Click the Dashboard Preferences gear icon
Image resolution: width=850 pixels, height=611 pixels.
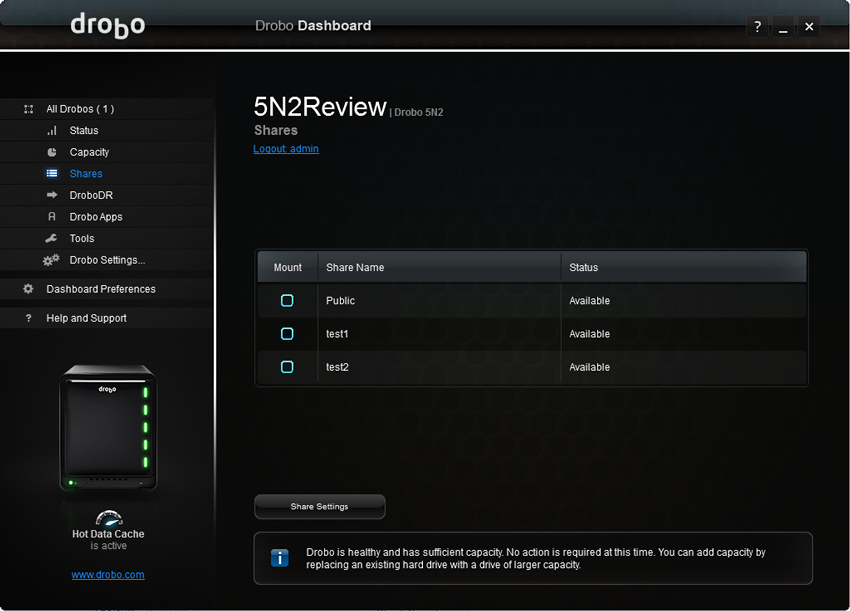tap(28, 289)
